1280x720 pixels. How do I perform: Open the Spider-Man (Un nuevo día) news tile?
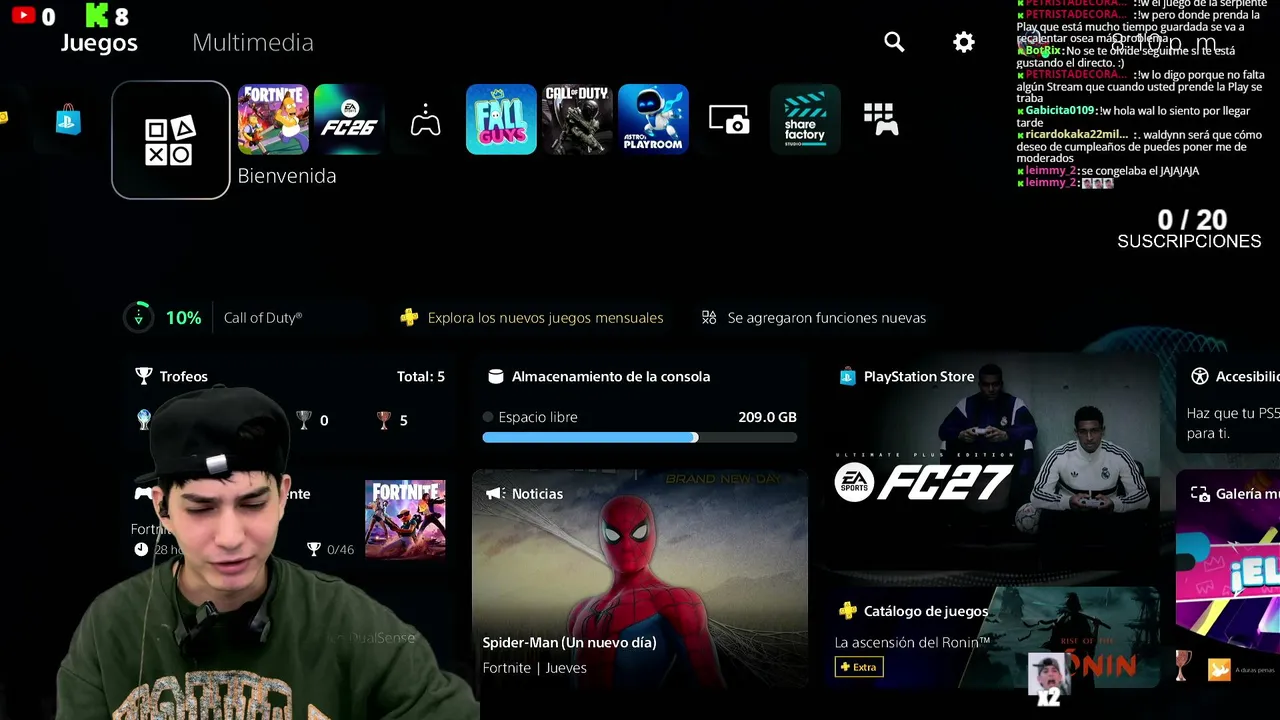[640, 579]
